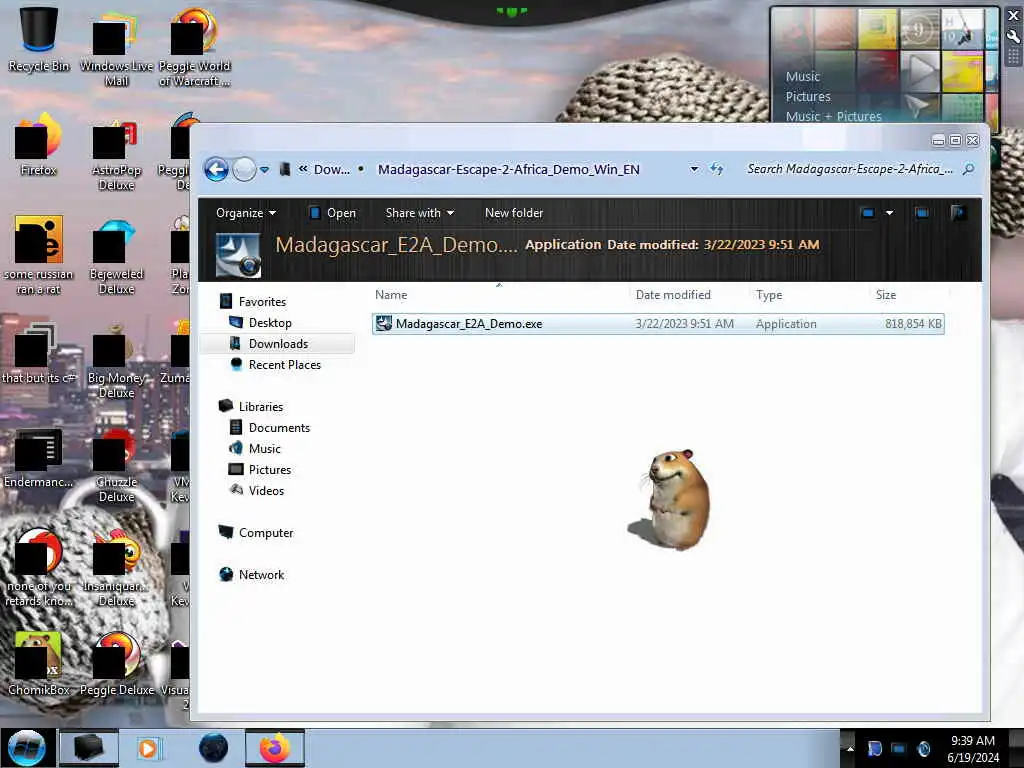Expand the view options dropdown arrow
This screenshot has width=1024, height=768.
point(889,213)
